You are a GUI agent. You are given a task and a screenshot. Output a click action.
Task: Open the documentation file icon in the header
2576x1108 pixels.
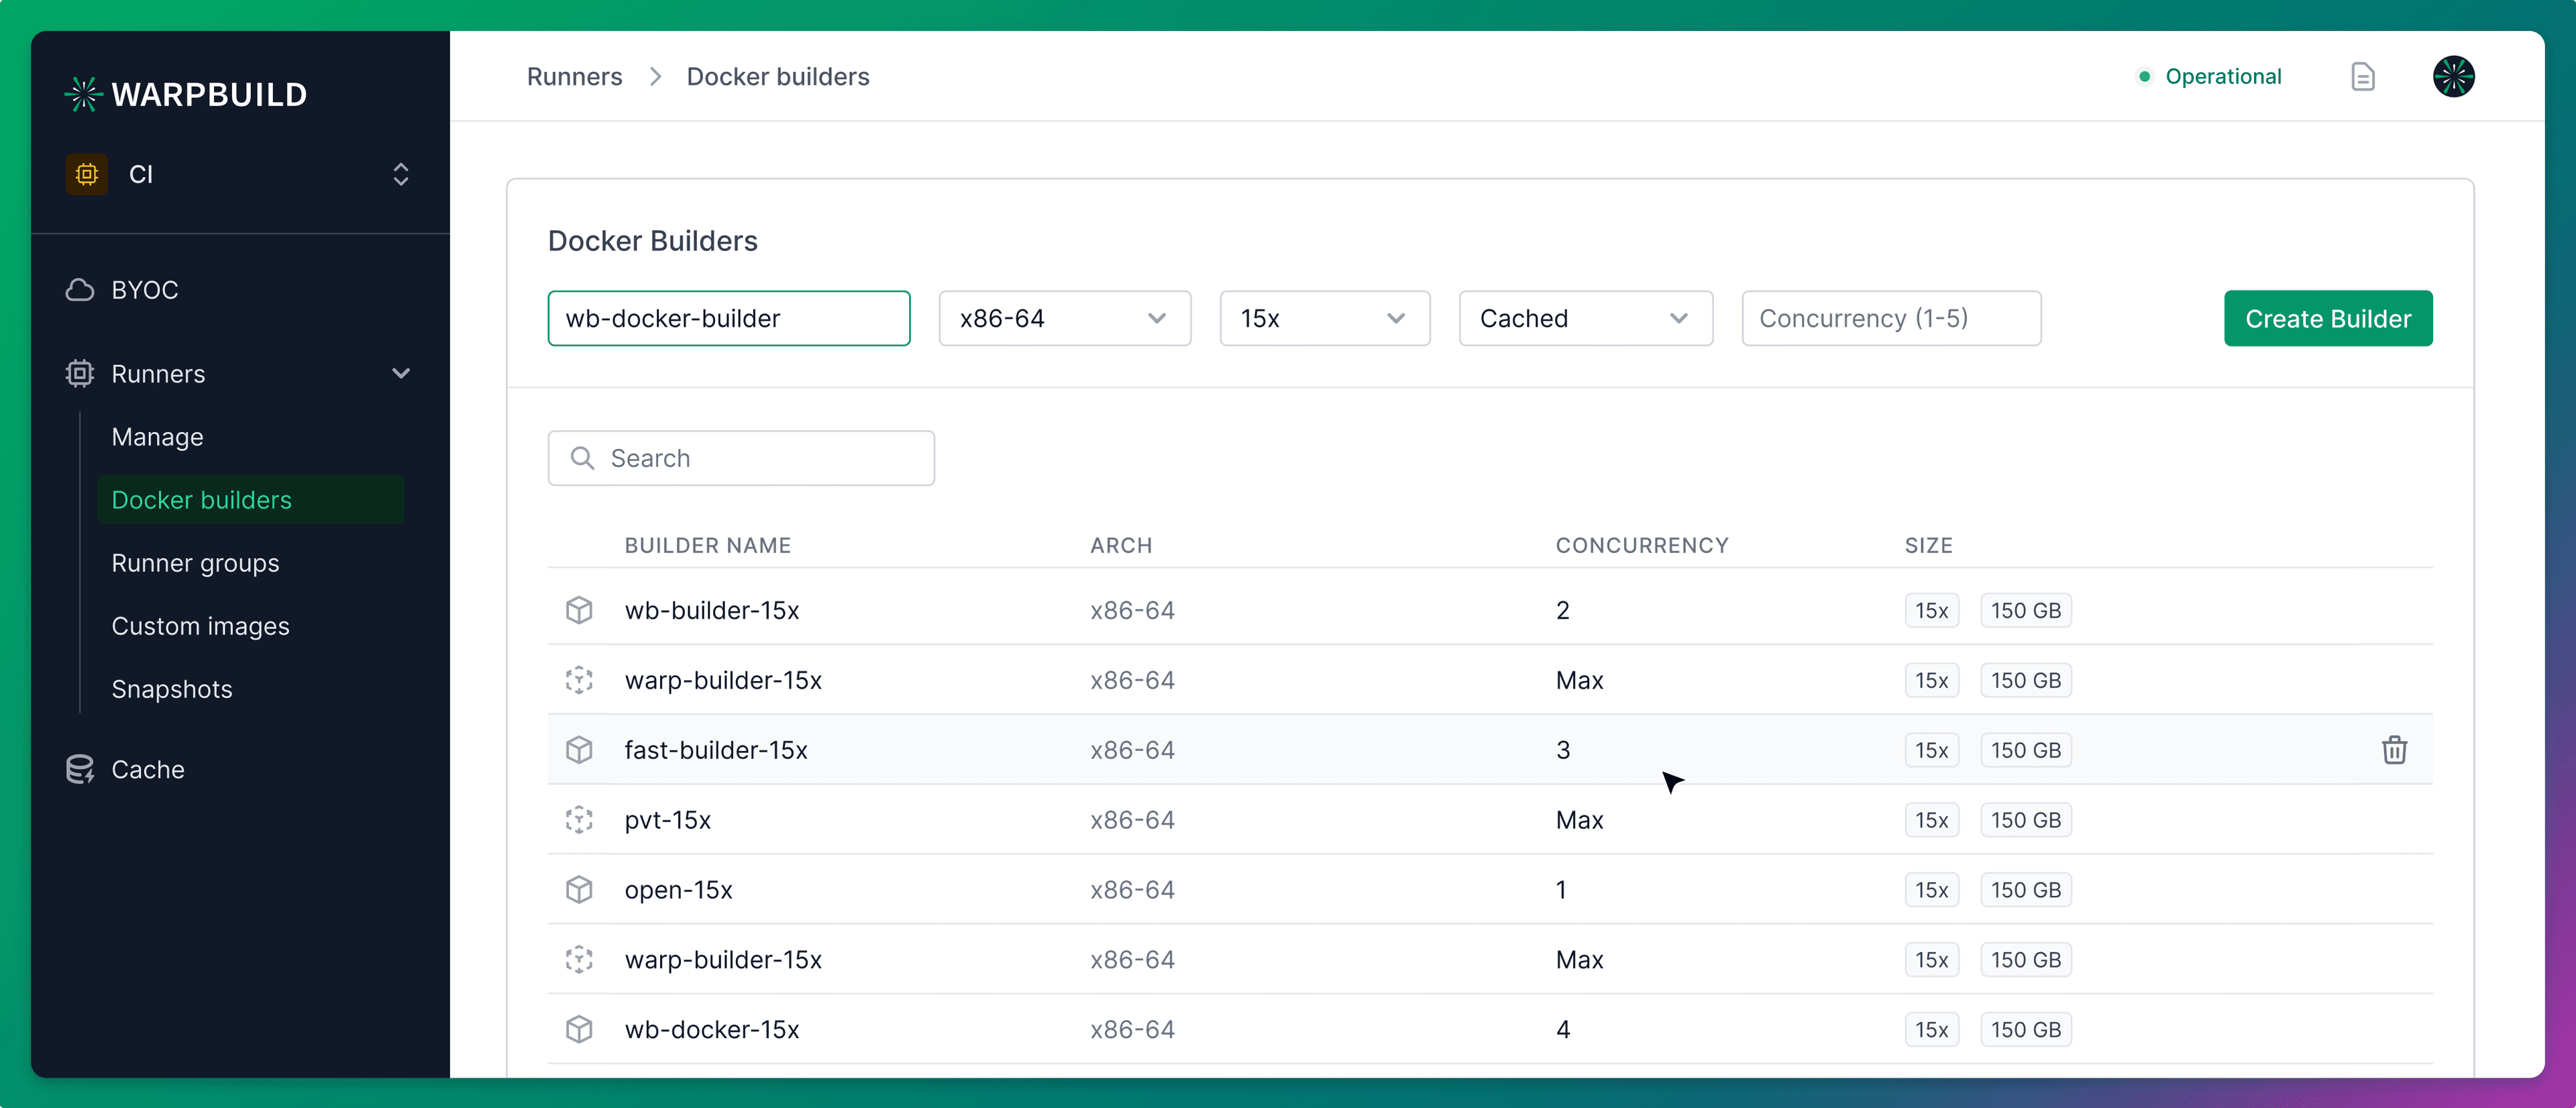point(2363,76)
